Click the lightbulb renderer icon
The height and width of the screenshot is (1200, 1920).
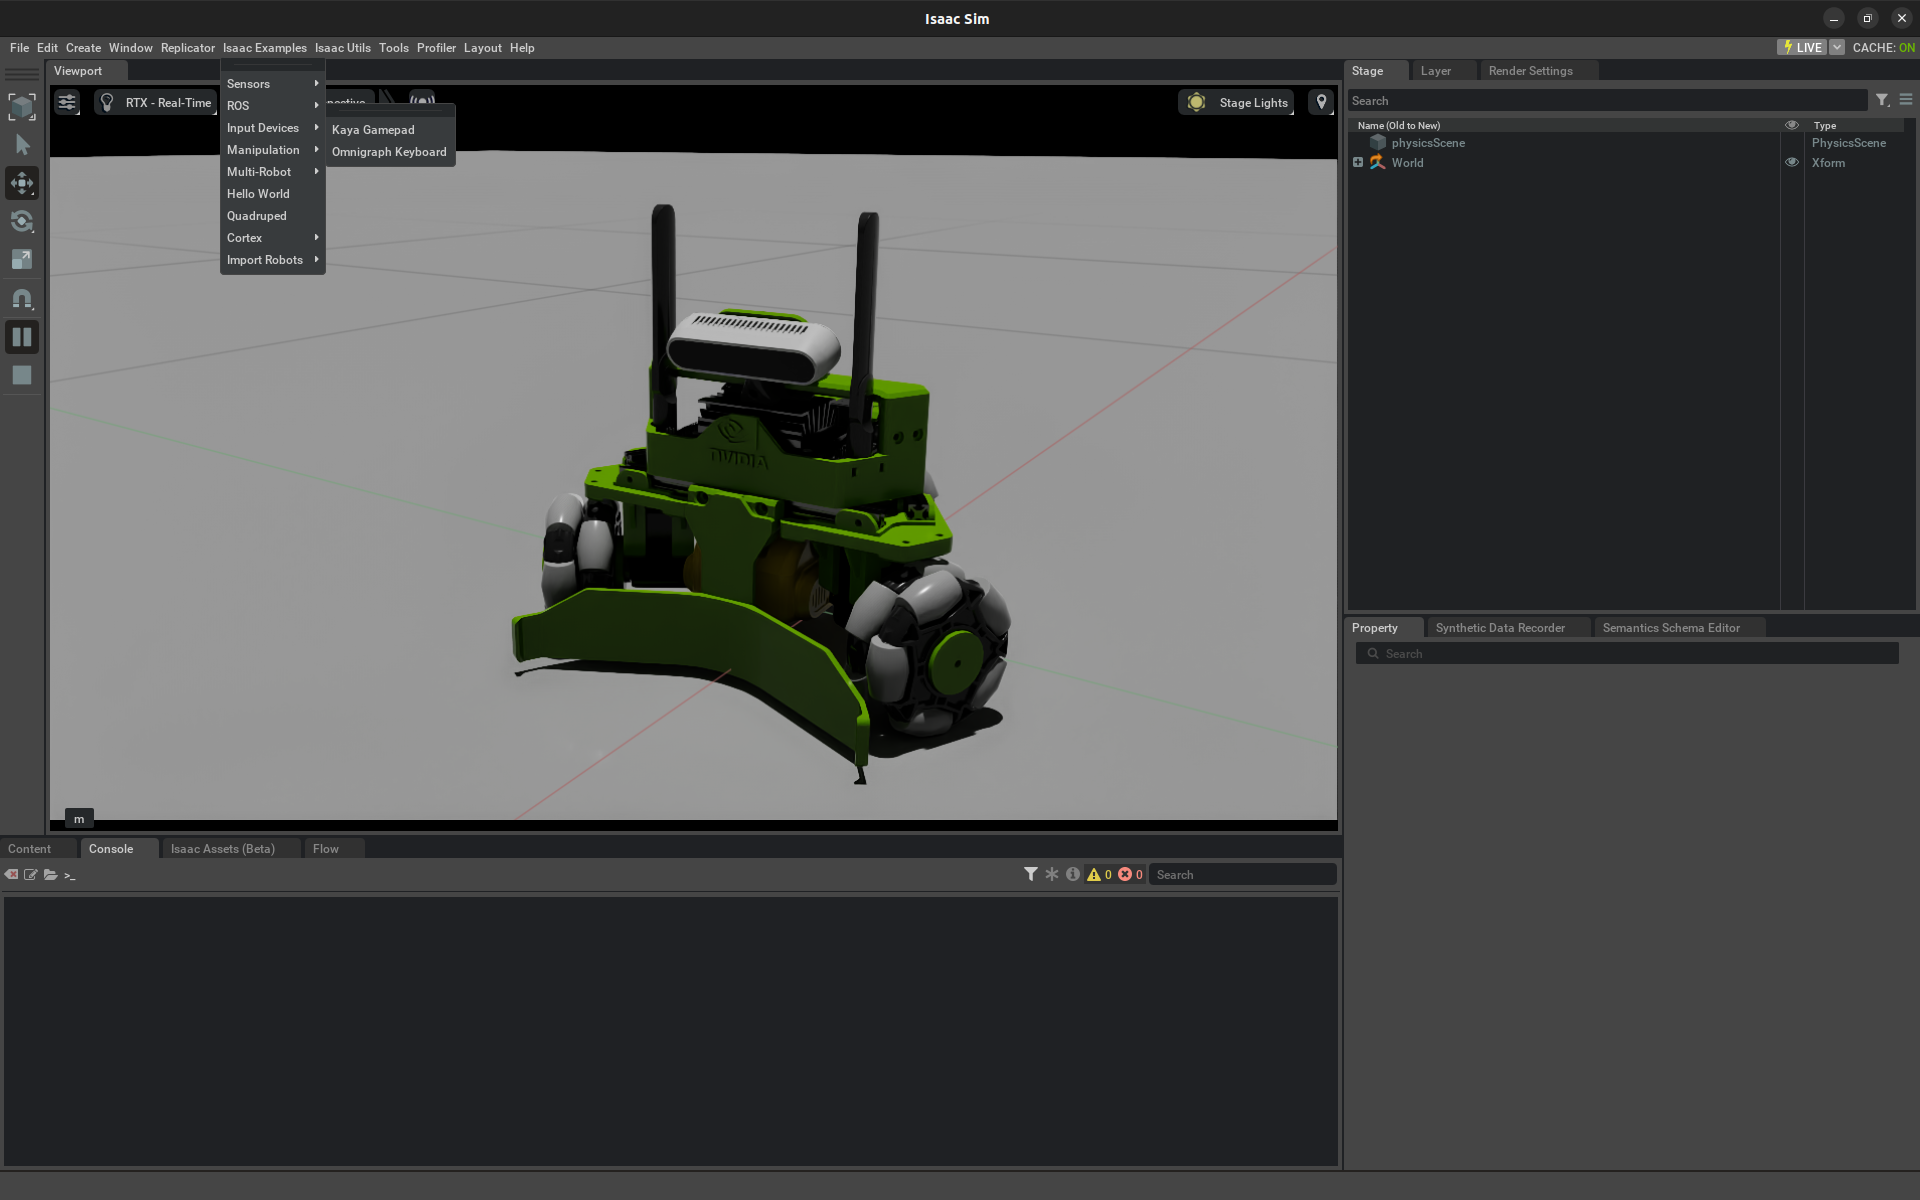107,102
